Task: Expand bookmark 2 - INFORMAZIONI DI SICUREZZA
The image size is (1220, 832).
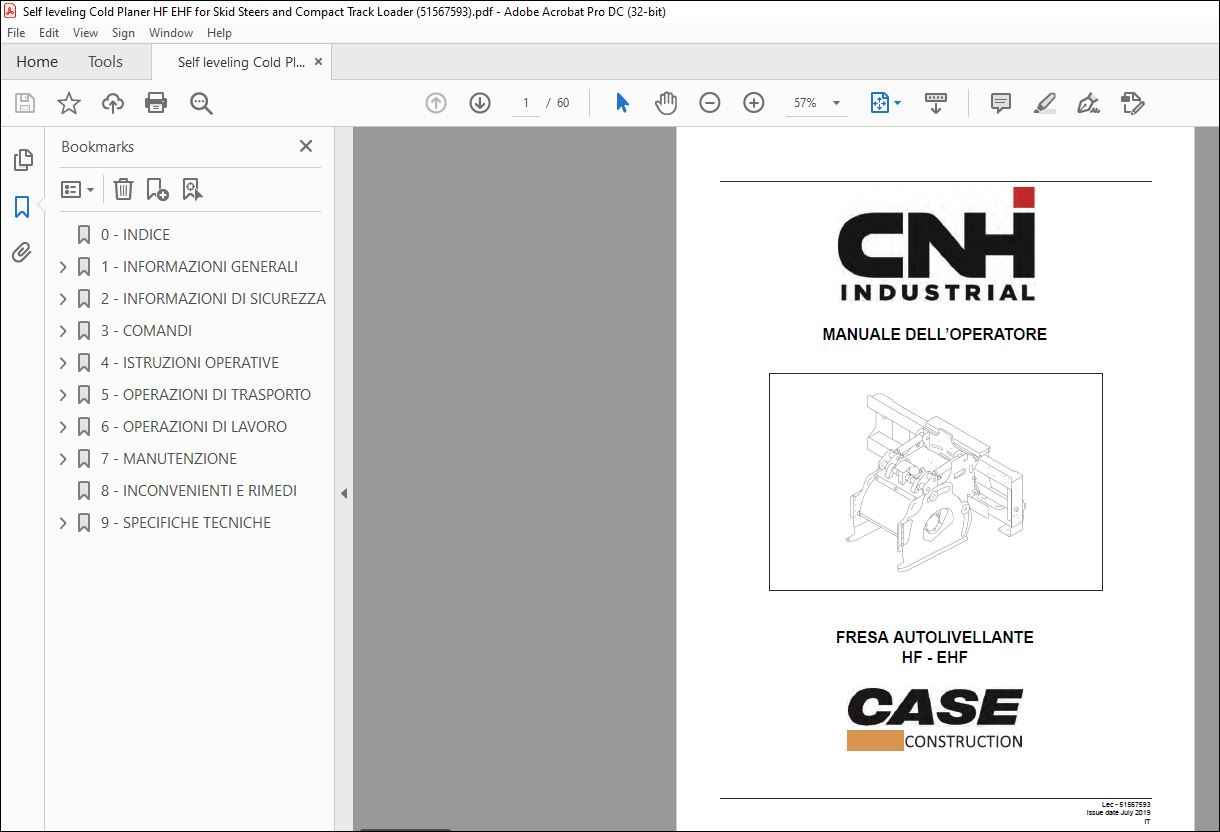Action: click(x=63, y=299)
